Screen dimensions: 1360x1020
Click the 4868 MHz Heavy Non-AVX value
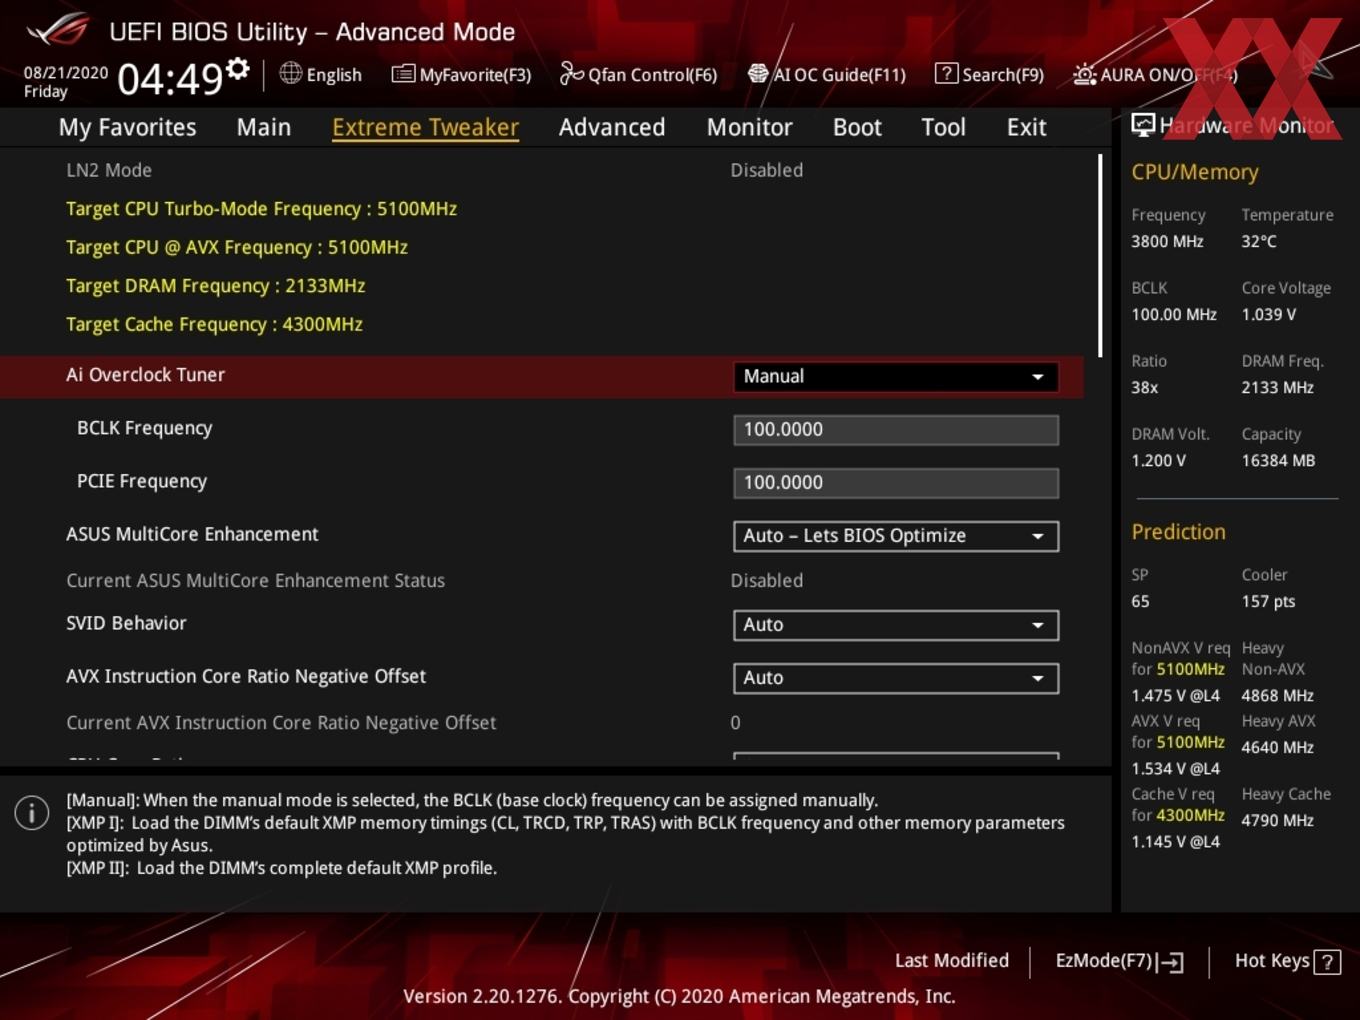coord(1277,695)
